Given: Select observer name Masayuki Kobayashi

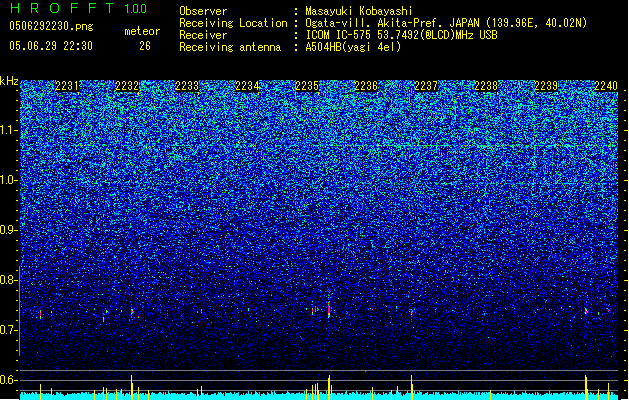Looking at the screenshot, I should [x=359, y=11].
